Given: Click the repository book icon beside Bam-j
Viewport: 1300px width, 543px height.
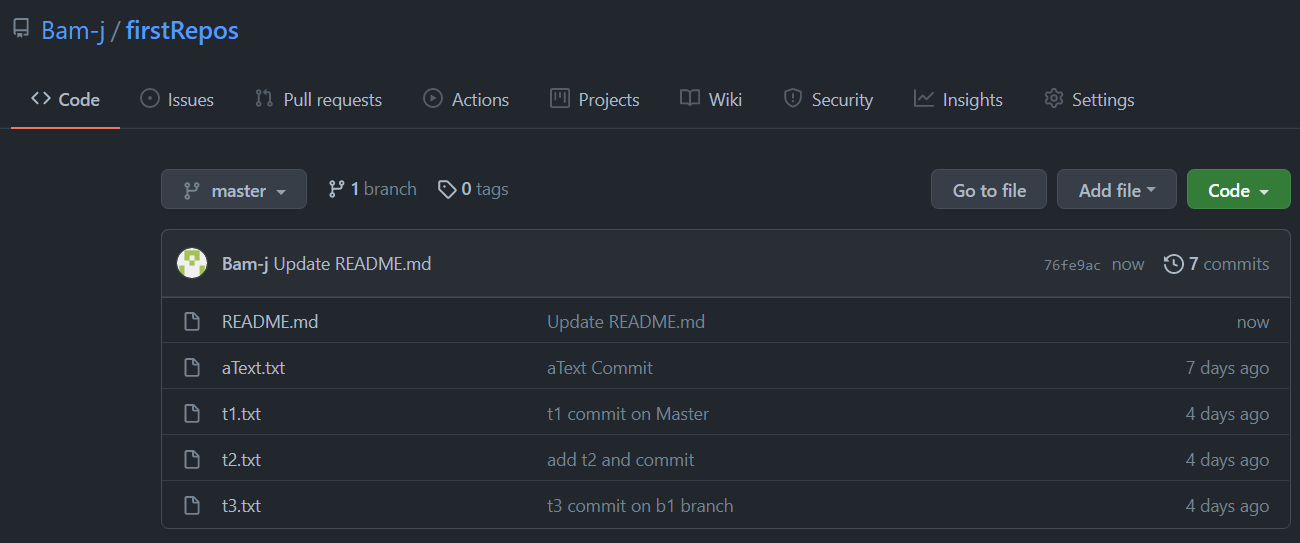Looking at the screenshot, I should coord(20,29).
